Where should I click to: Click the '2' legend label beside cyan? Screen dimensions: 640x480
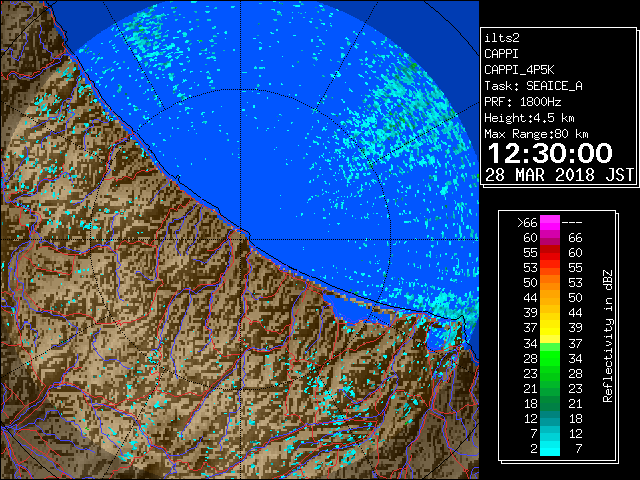tap(534, 449)
